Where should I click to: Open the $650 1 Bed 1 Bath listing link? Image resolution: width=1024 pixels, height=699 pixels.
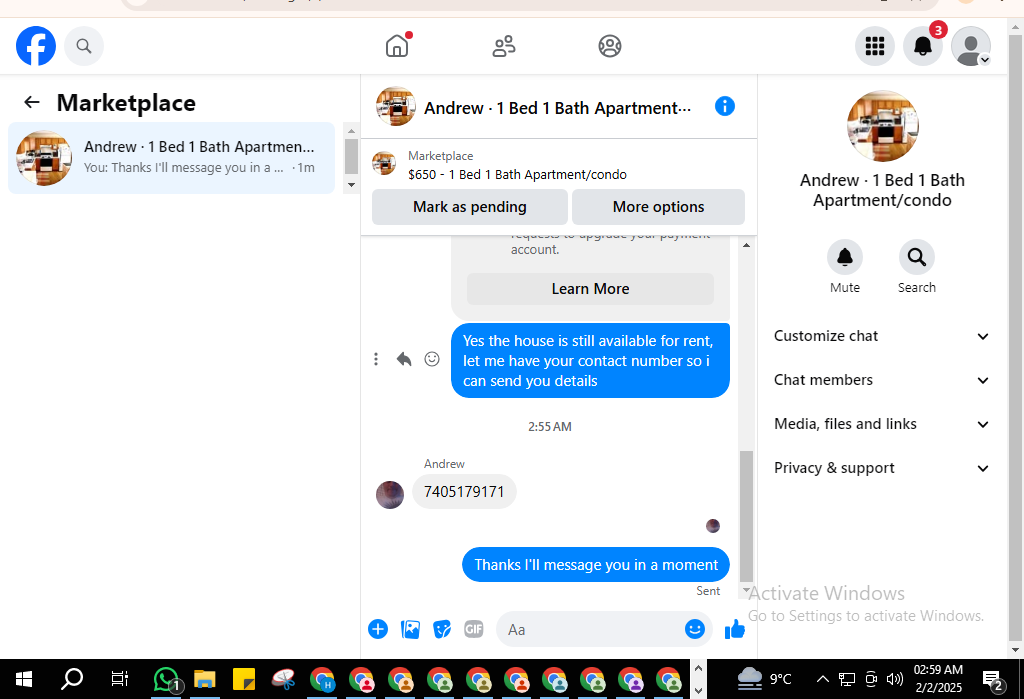coord(517,174)
